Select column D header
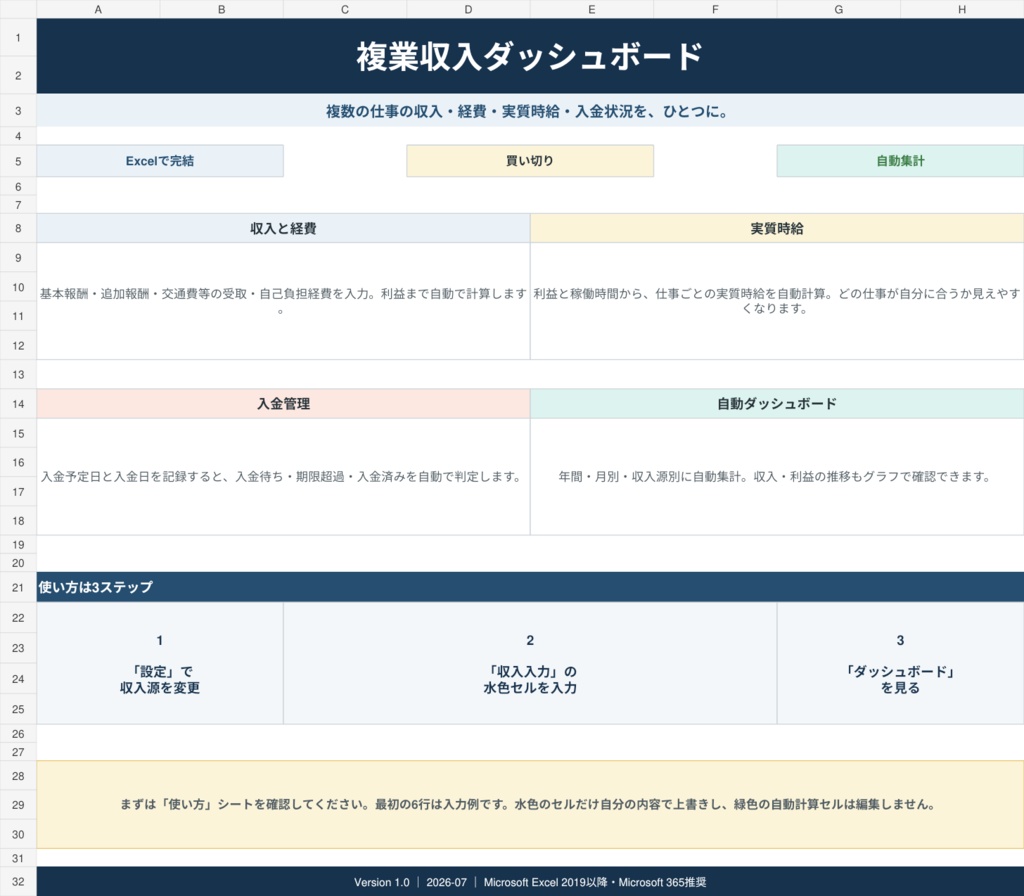 (x=468, y=9)
